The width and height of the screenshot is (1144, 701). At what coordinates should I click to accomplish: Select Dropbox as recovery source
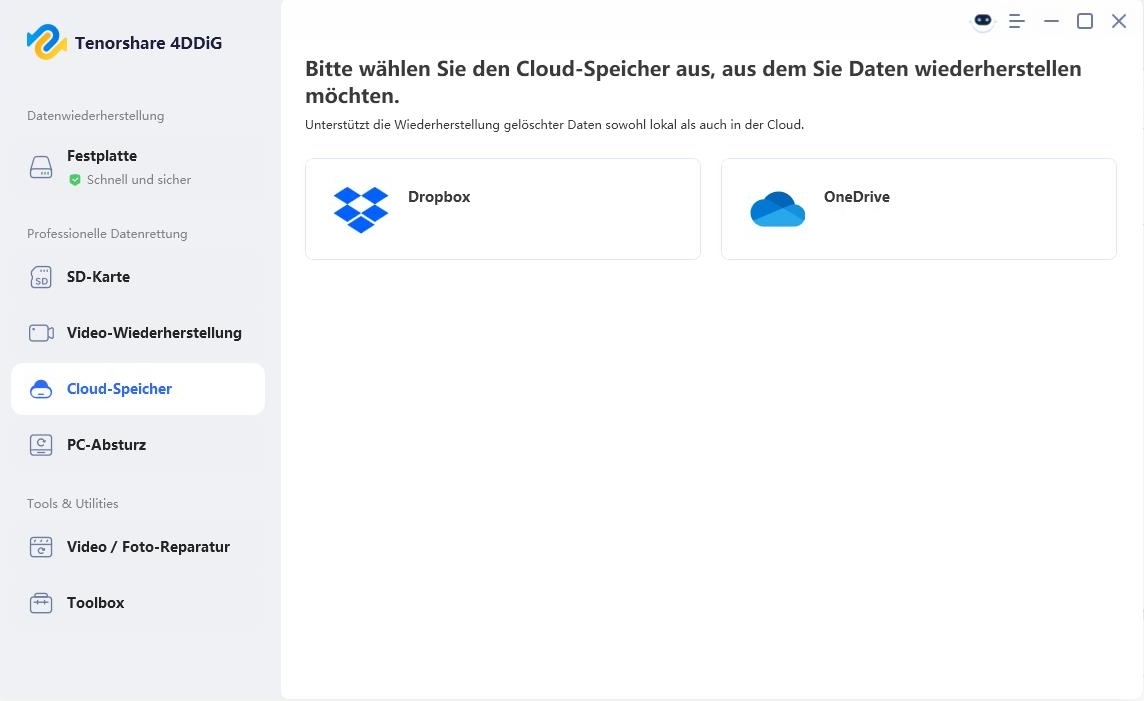[x=503, y=209]
